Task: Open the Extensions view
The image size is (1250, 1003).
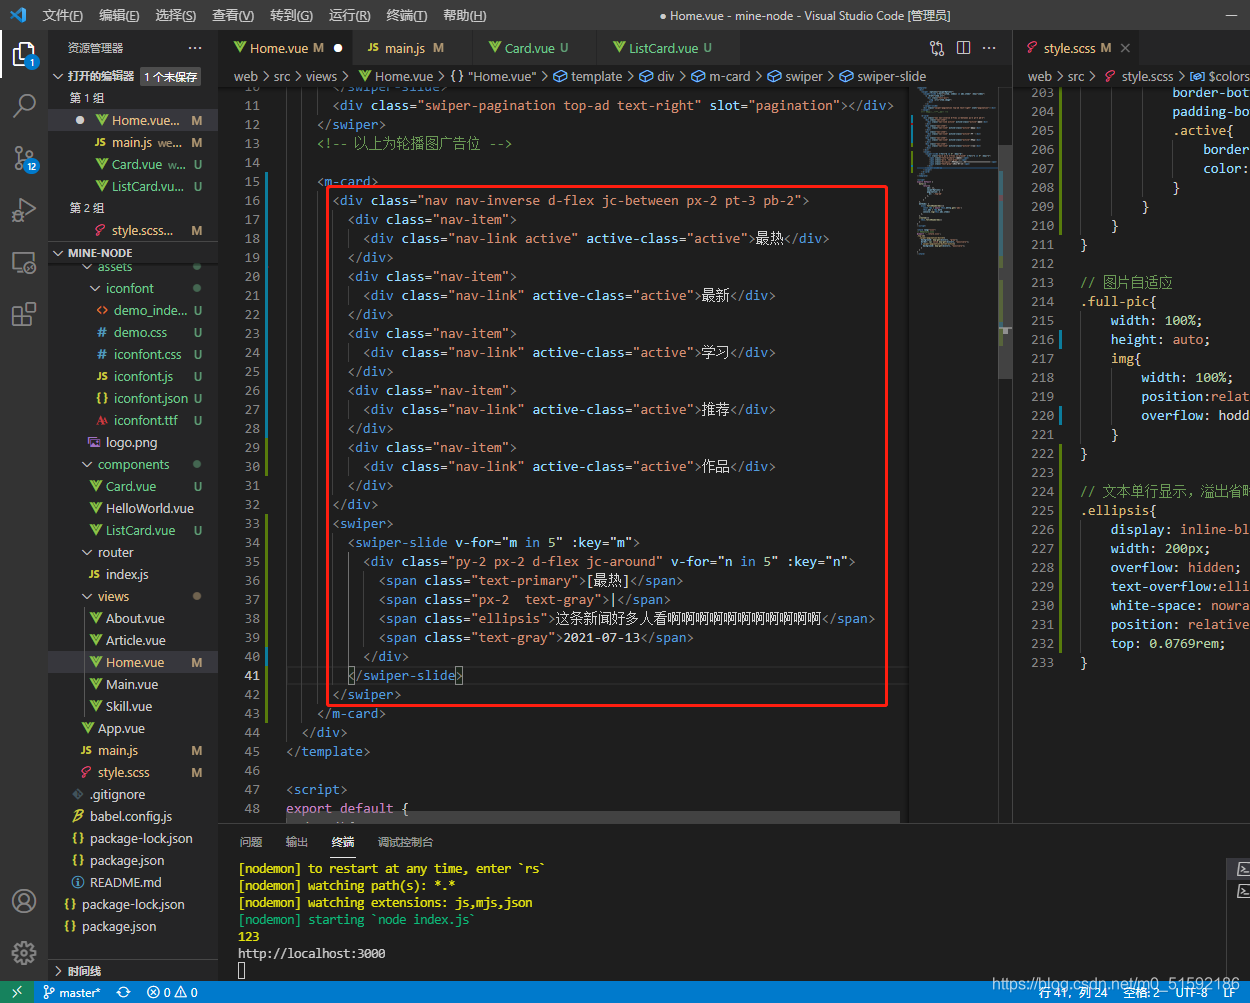Action: pyautogui.click(x=24, y=315)
